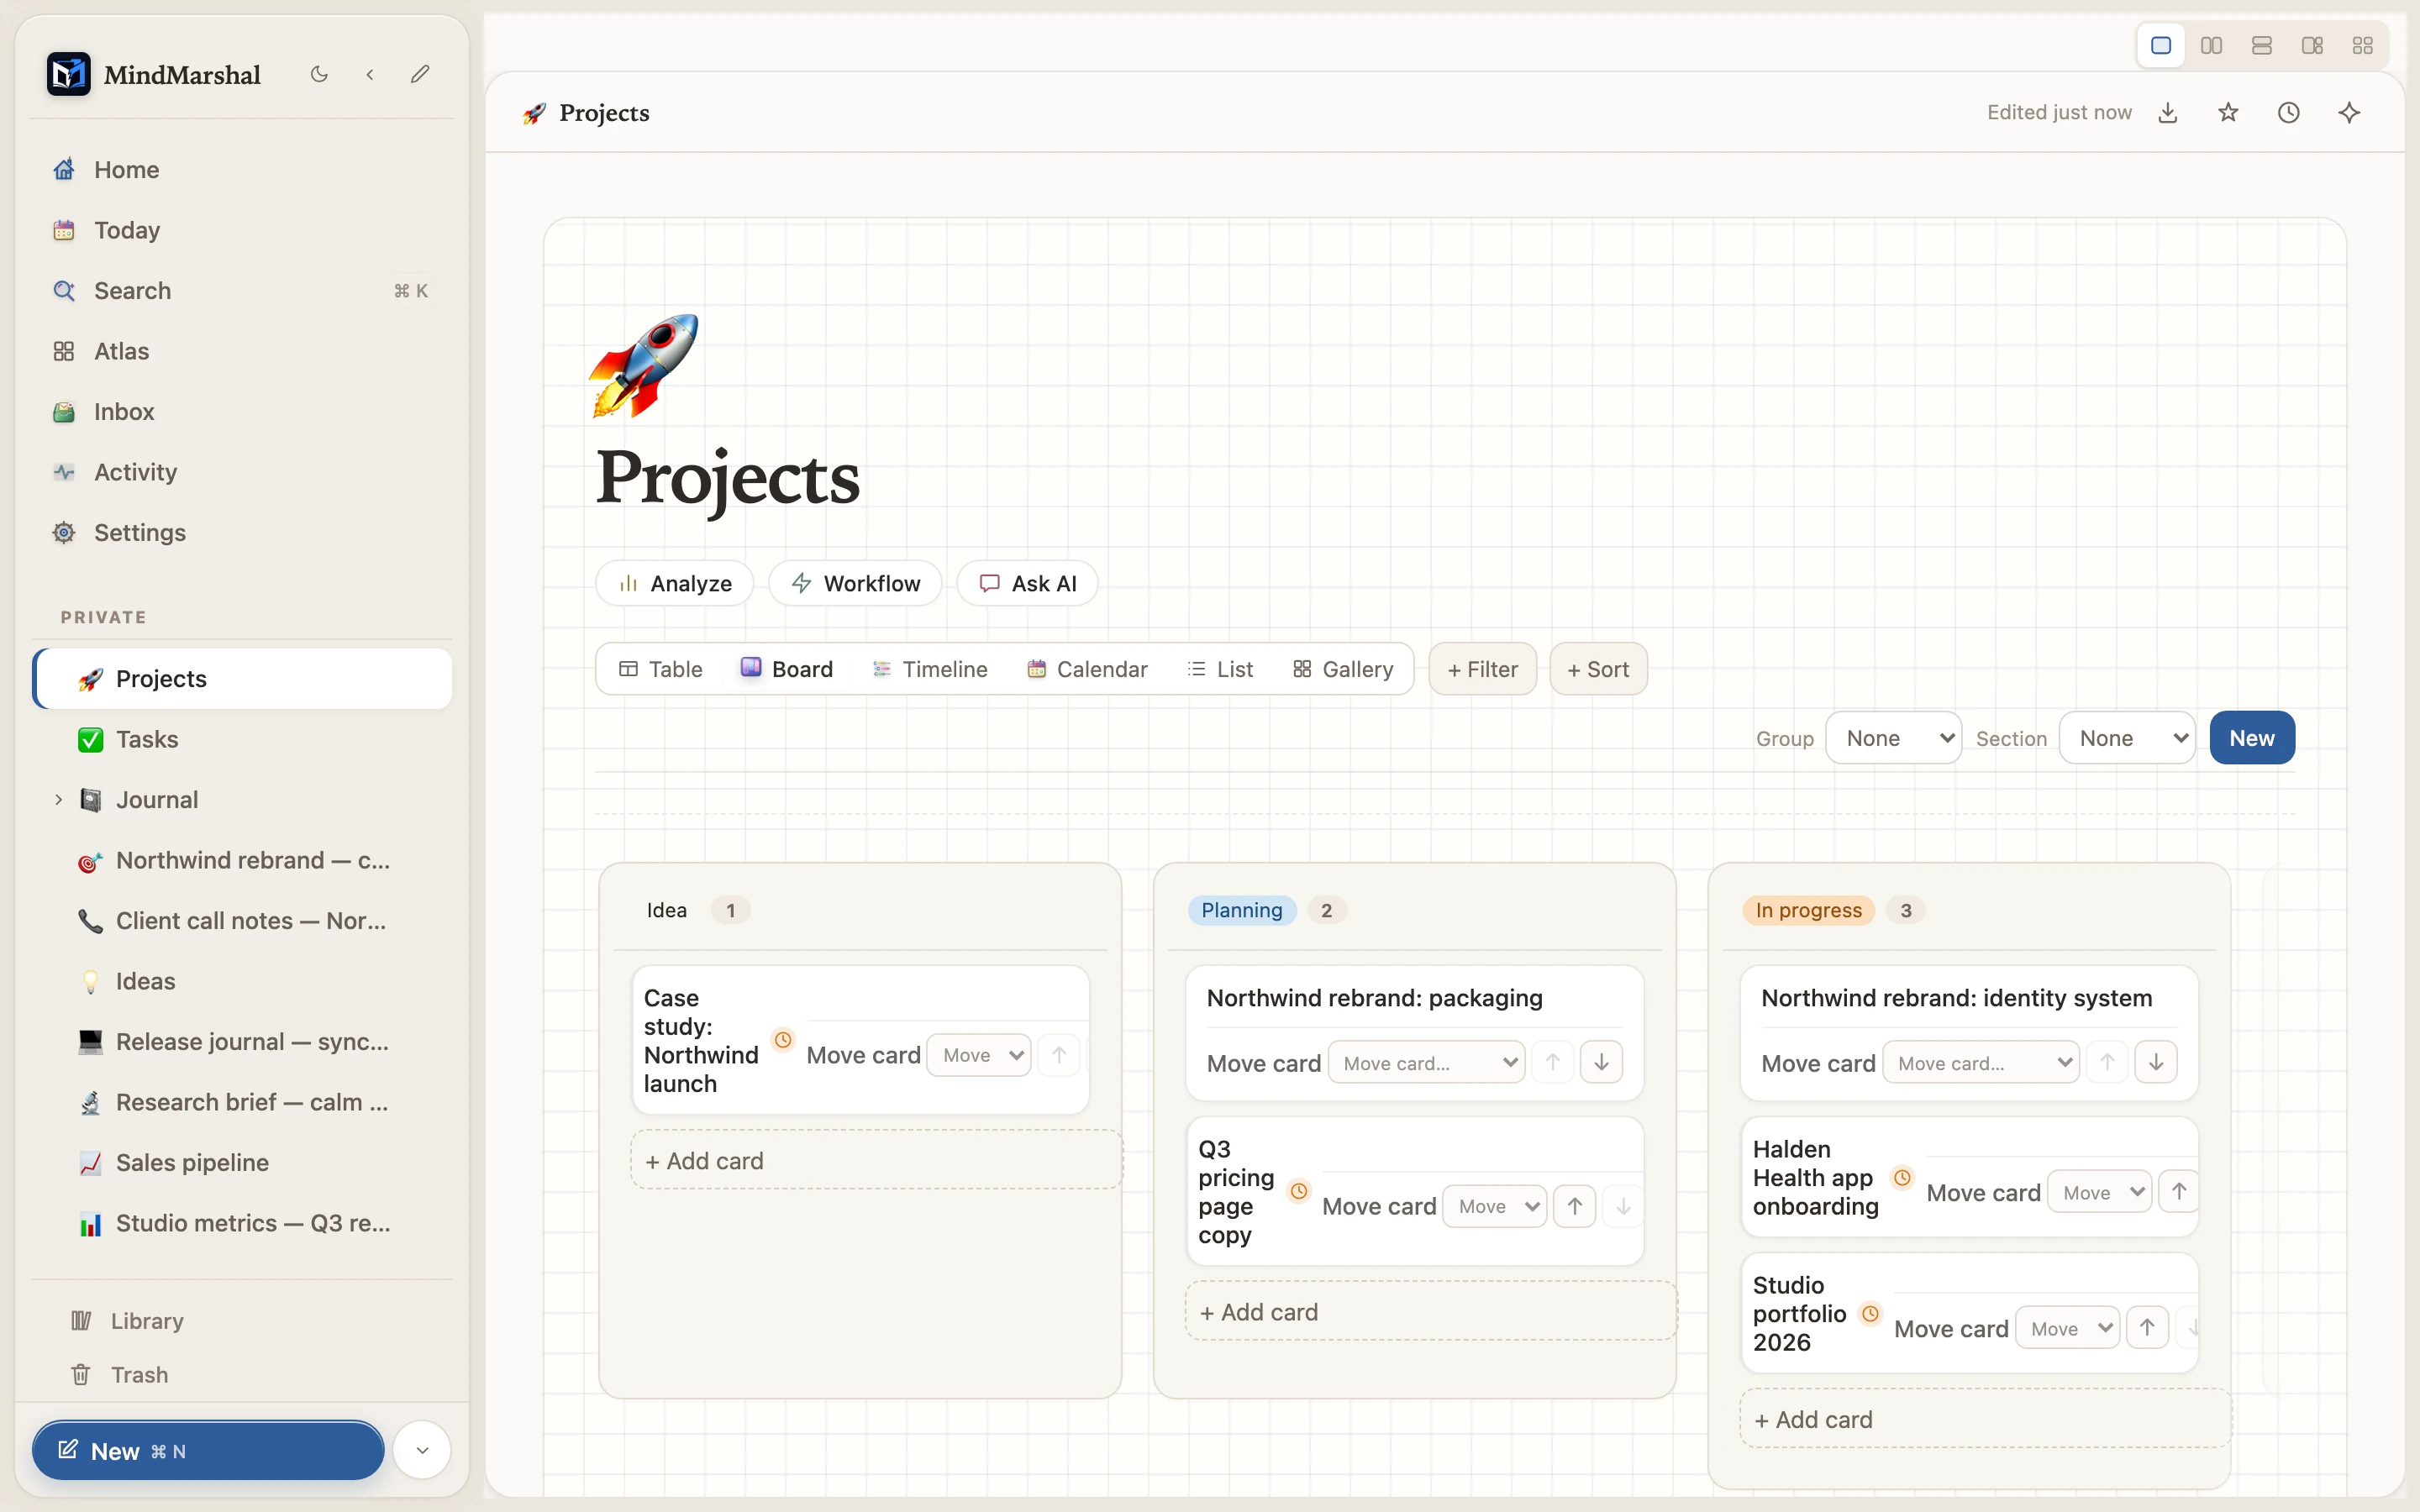The width and height of the screenshot is (2420, 1512).
Task: Open Northwind rebrand page in sidebar
Action: (242, 861)
